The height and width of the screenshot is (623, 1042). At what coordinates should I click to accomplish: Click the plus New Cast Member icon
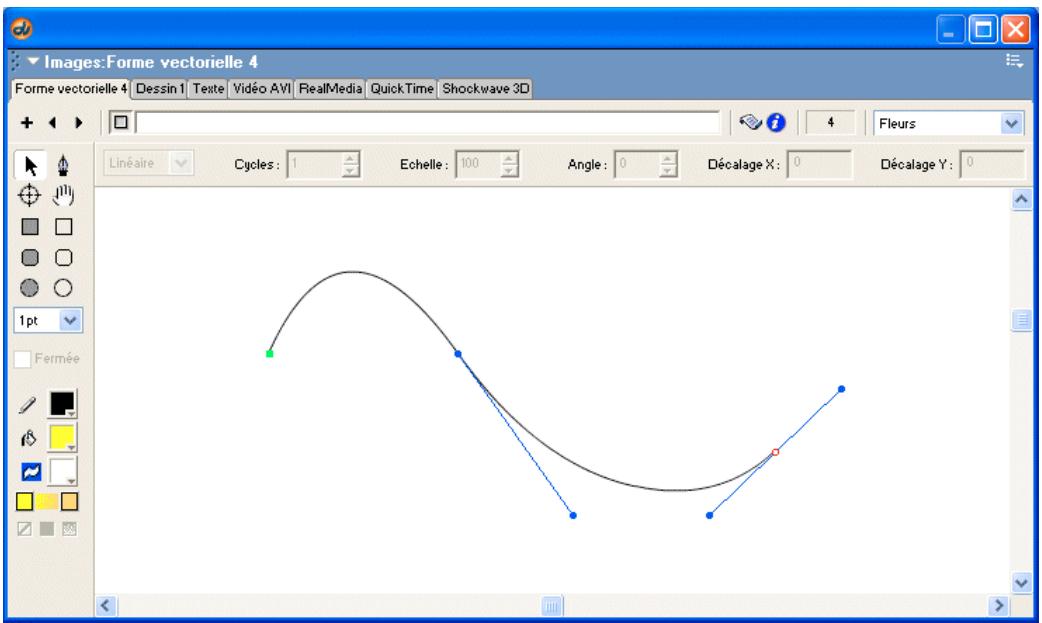pos(26,122)
